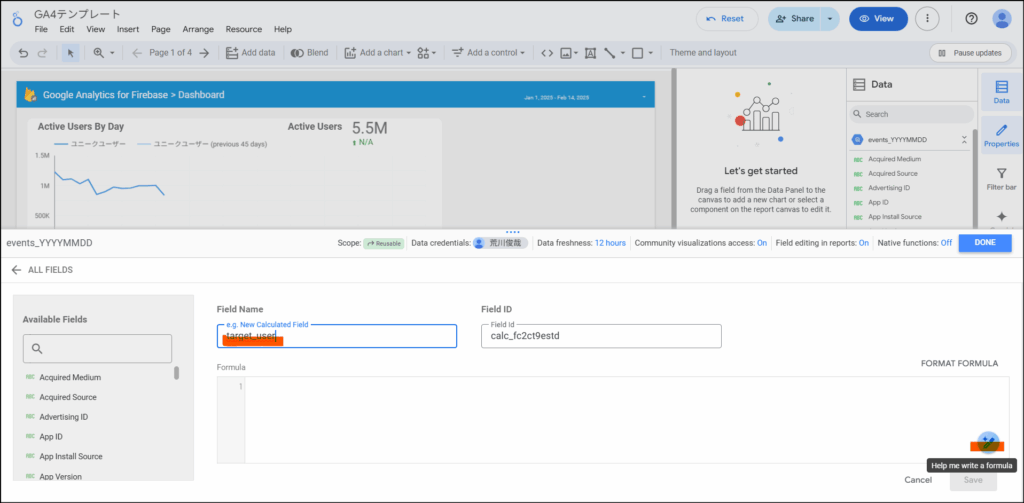Click Data freshness 12 hours link

(610, 243)
